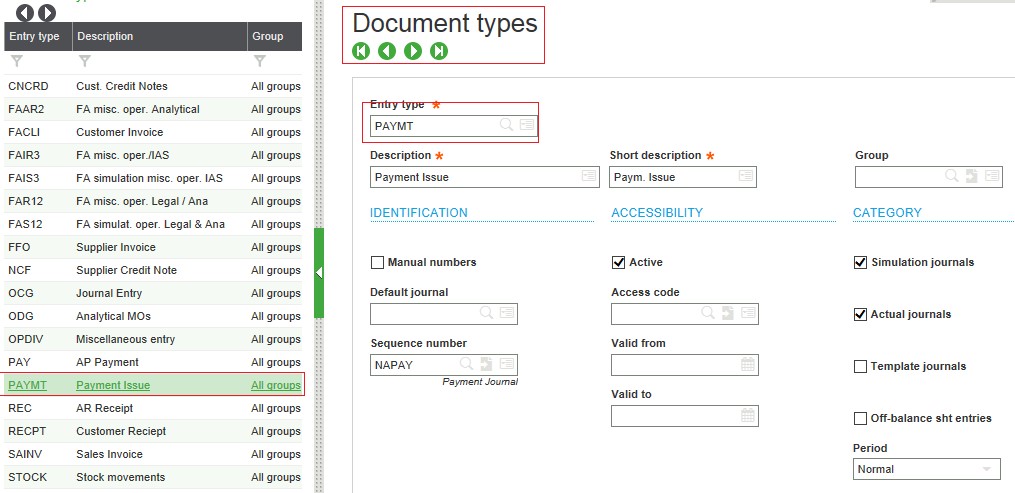Uncheck the Active checkbox
Viewport: 1015px width, 493px height.
coord(619,263)
